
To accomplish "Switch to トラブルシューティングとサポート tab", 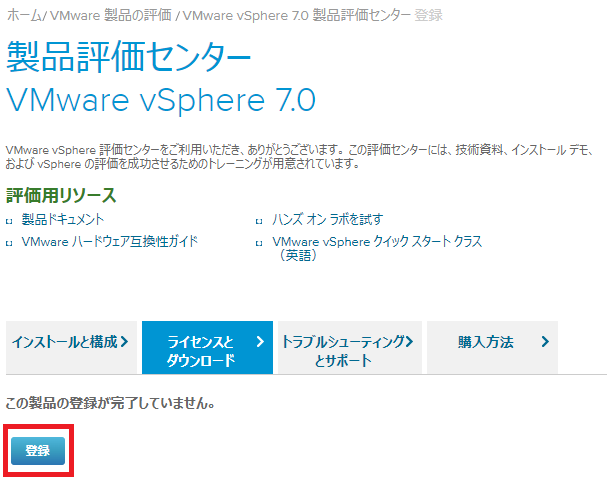I will pyautogui.click(x=350, y=347).
